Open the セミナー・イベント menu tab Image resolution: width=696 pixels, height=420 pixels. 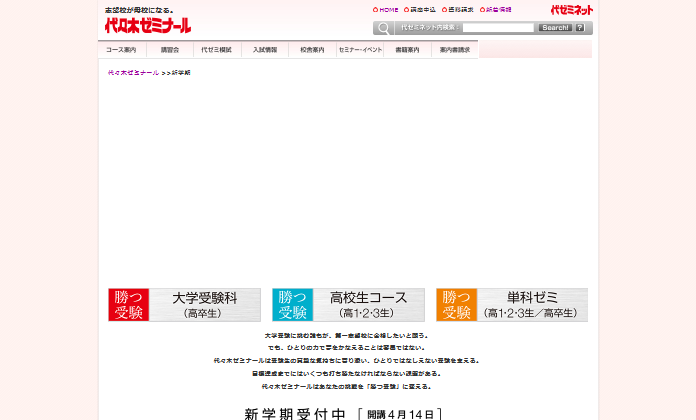[360, 50]
